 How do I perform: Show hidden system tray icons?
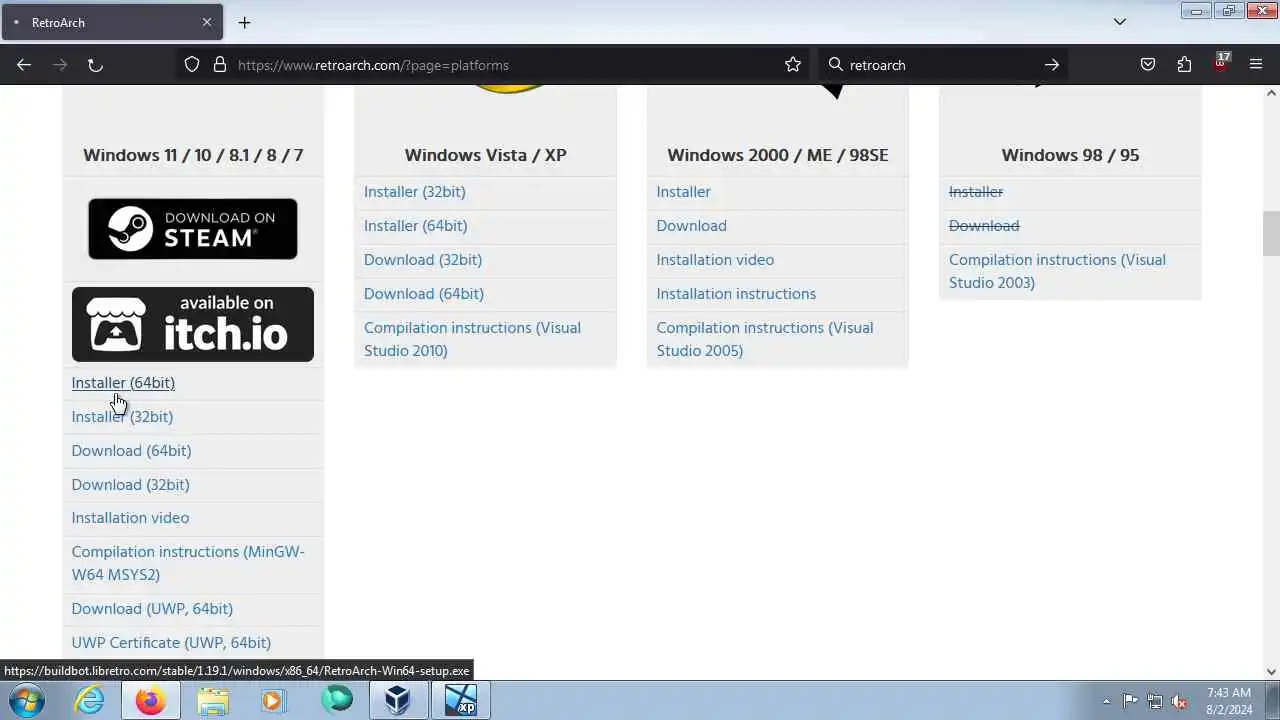point(1106,701)
